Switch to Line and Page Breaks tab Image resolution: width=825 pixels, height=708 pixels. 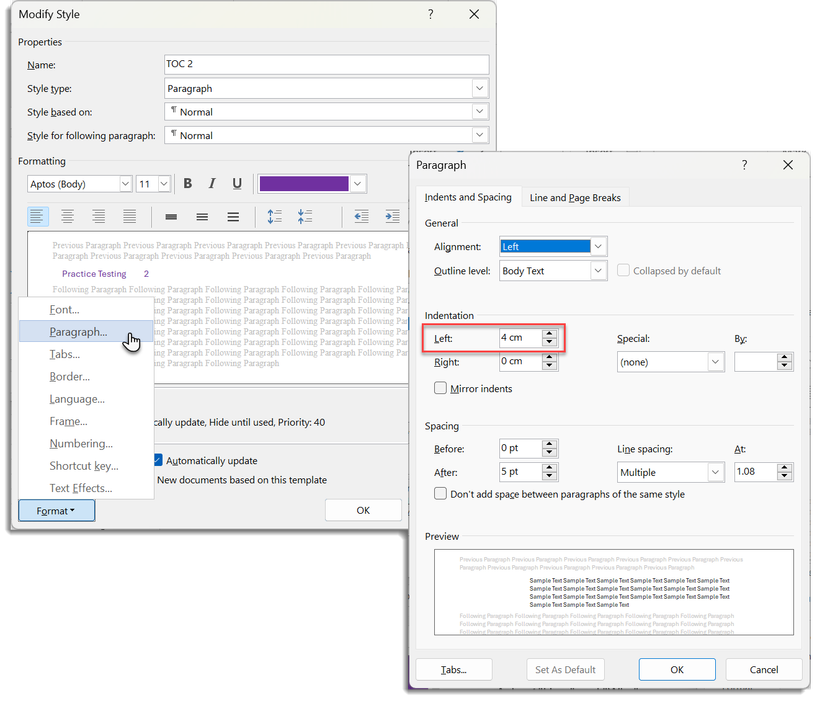point(575,197)
